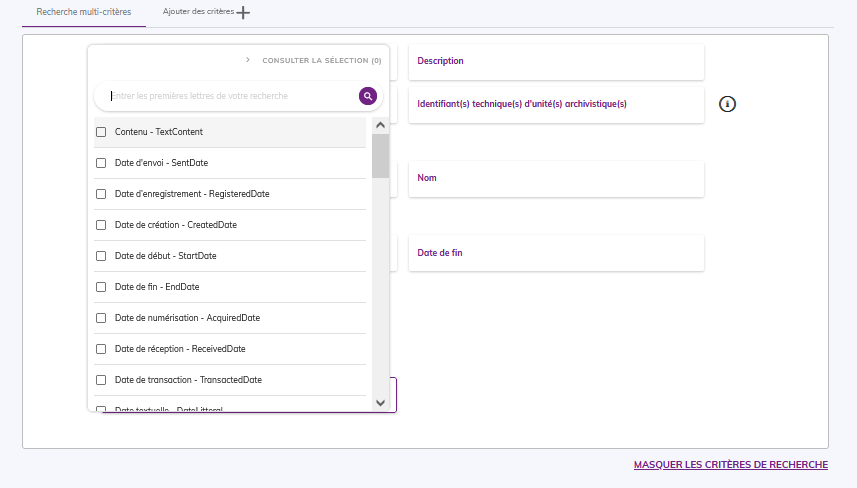Switch to Ajouter des critères tab
This screenshot has width=857, height=488.
[x=198, y=12]
